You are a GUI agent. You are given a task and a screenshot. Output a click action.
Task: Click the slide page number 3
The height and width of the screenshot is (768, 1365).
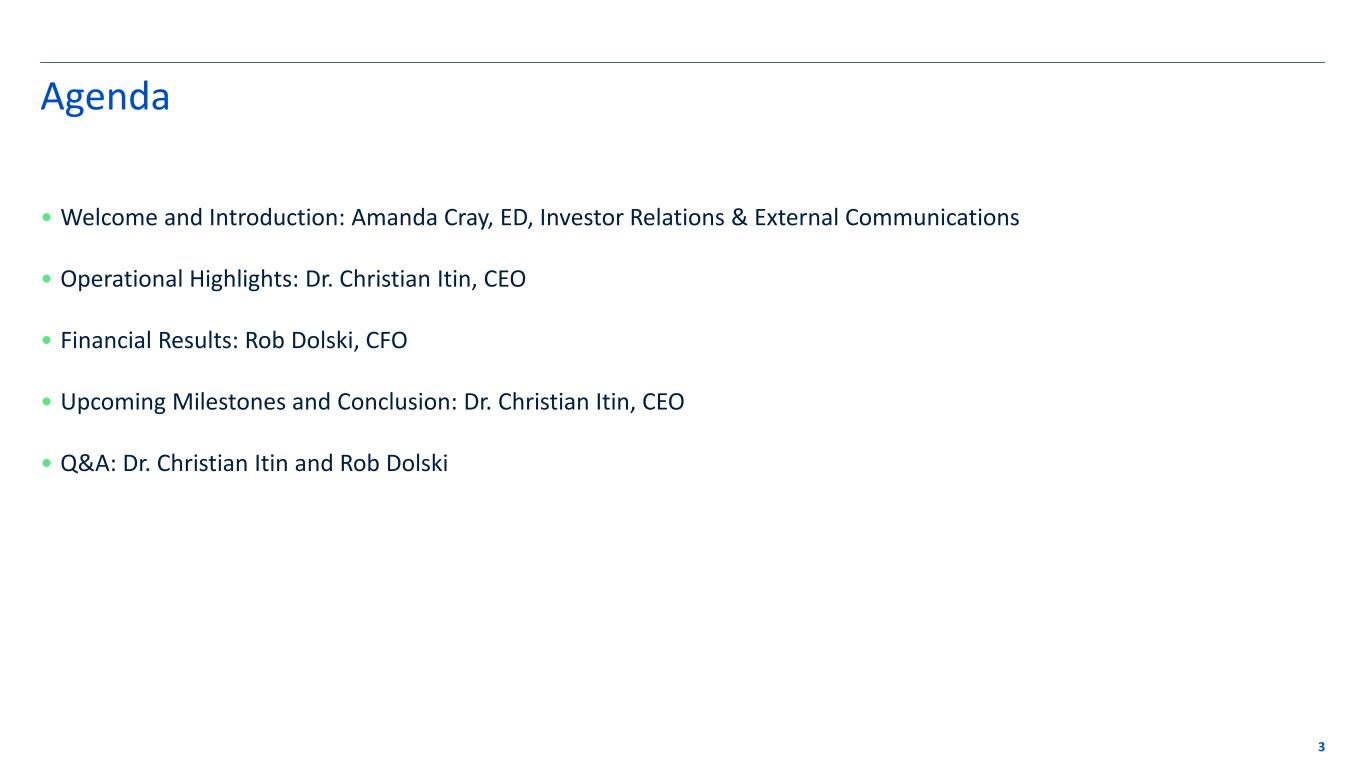(1321, 747)
